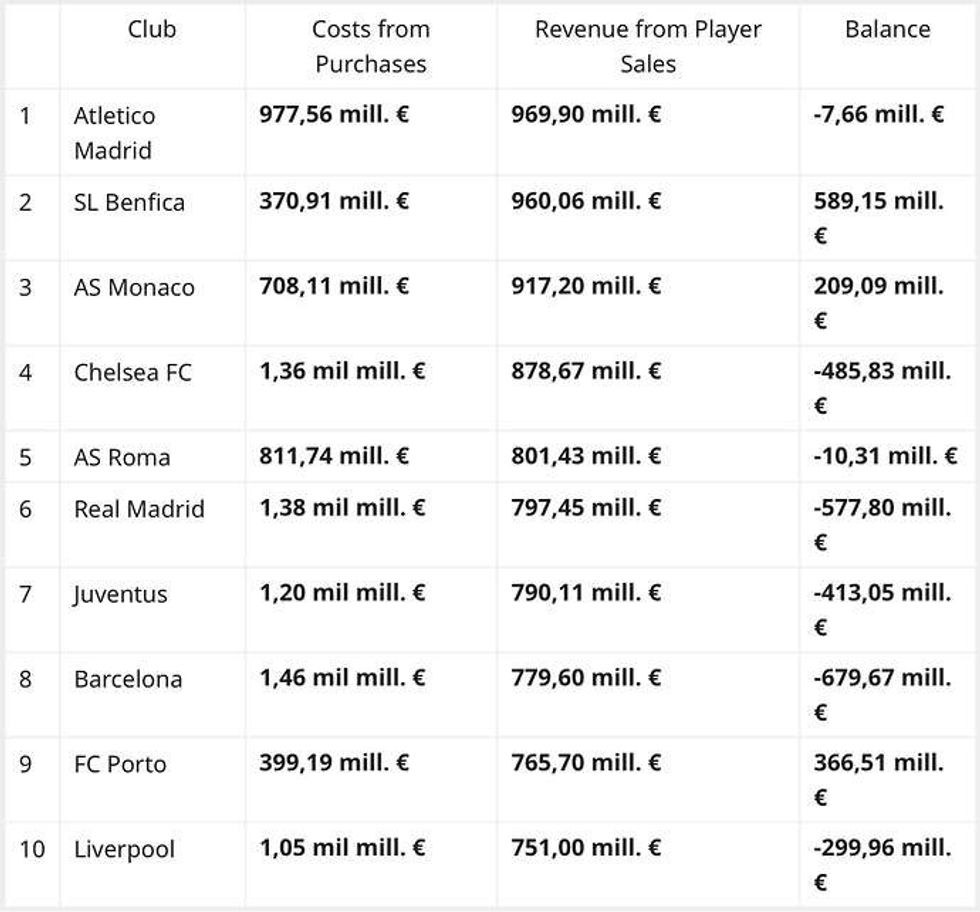This screenshot has height=912, width=980.
Task: Click the Costs from Purchases column header
Action: coord(371,46)
